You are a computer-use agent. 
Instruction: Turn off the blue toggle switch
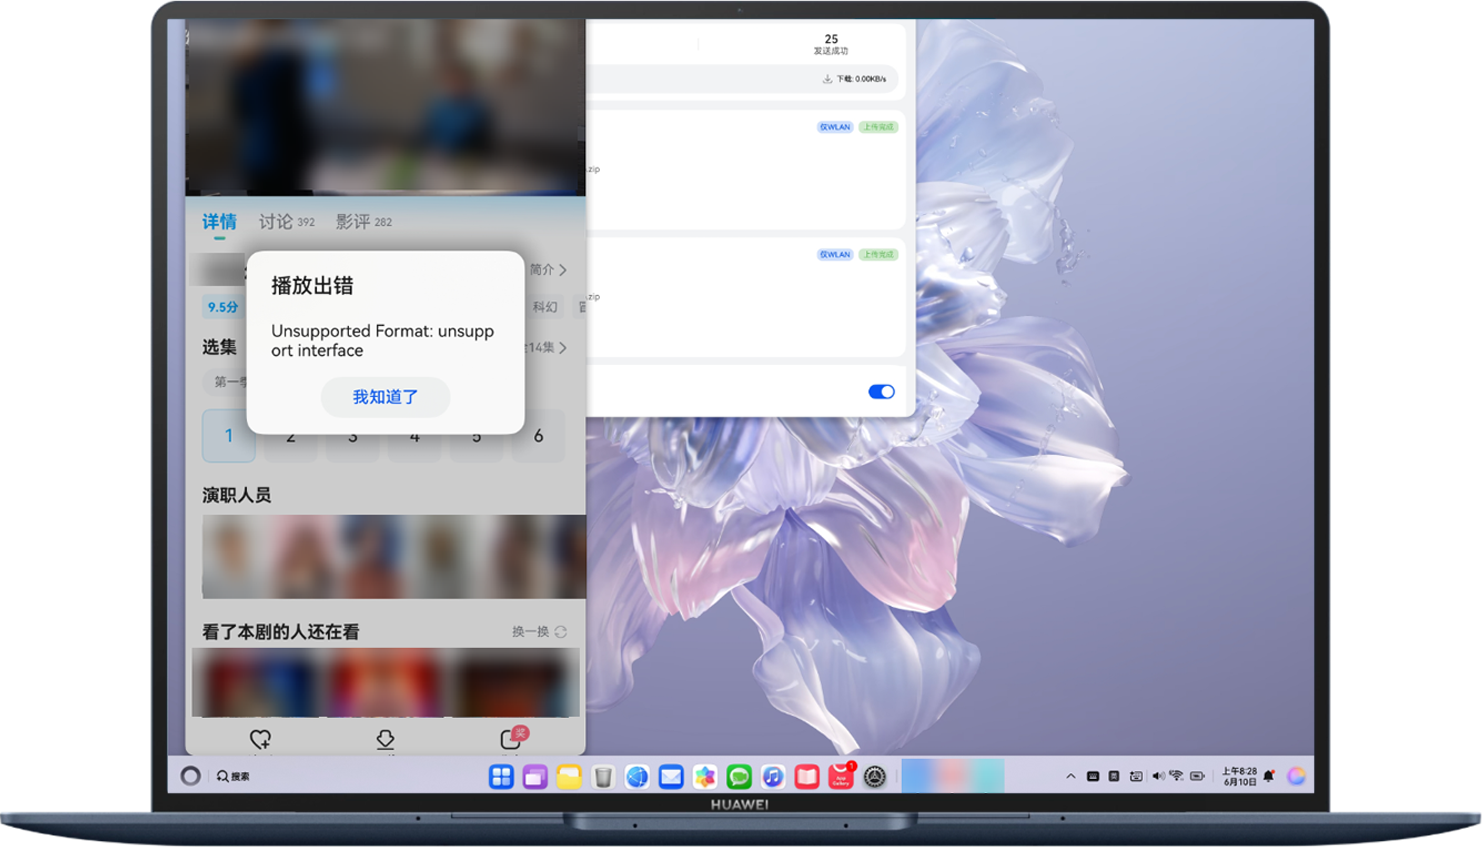coord(881,392)
